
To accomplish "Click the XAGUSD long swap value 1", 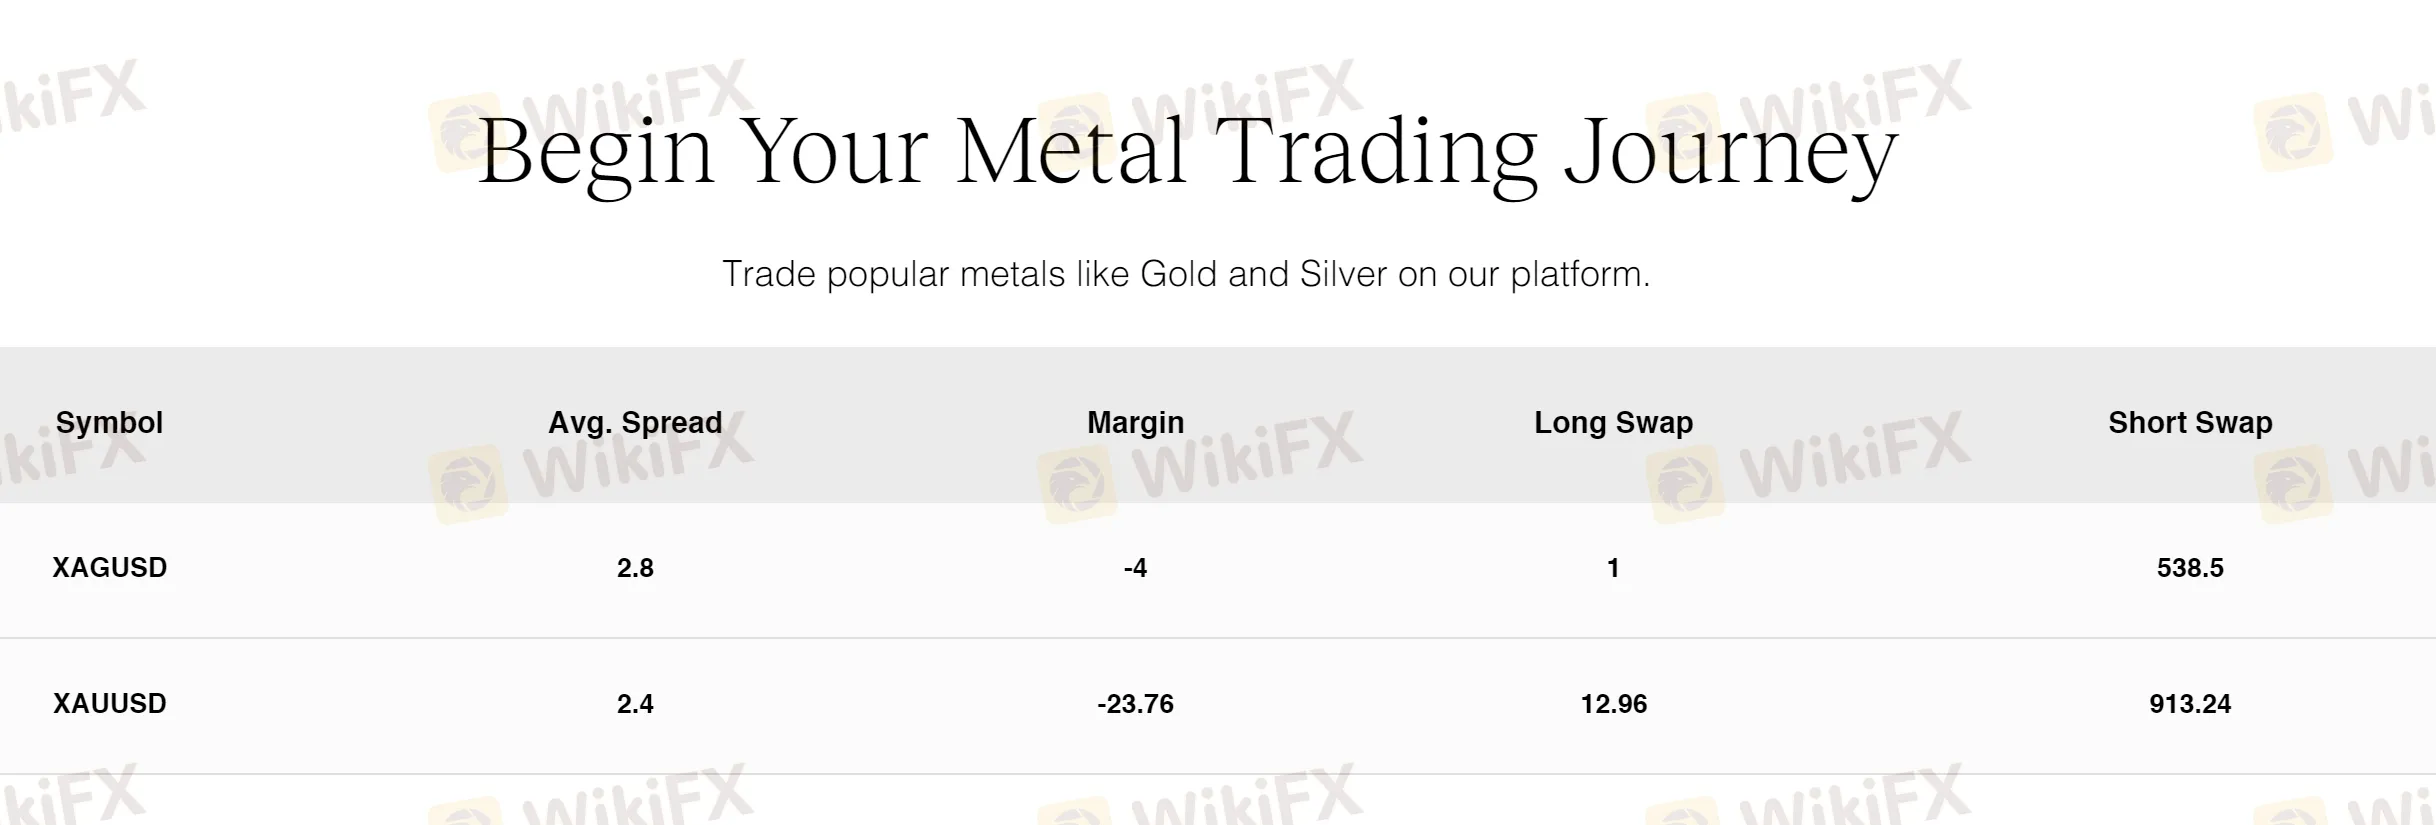I will click(1613, 568).
